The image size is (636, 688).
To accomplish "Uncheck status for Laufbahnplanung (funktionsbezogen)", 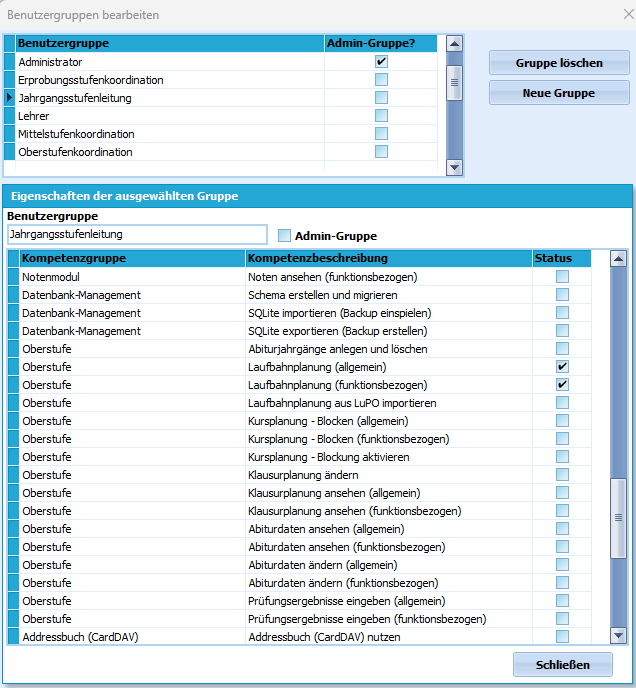I will [562, 384].
